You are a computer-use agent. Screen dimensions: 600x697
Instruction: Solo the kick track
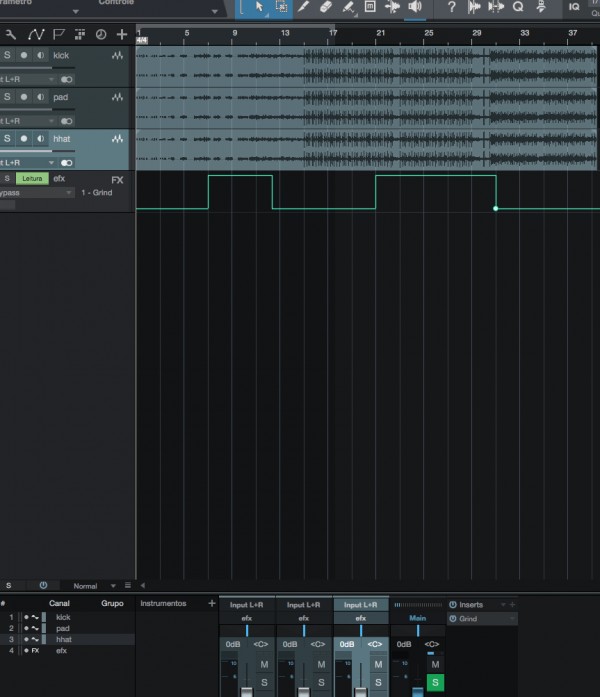(7, 55)
